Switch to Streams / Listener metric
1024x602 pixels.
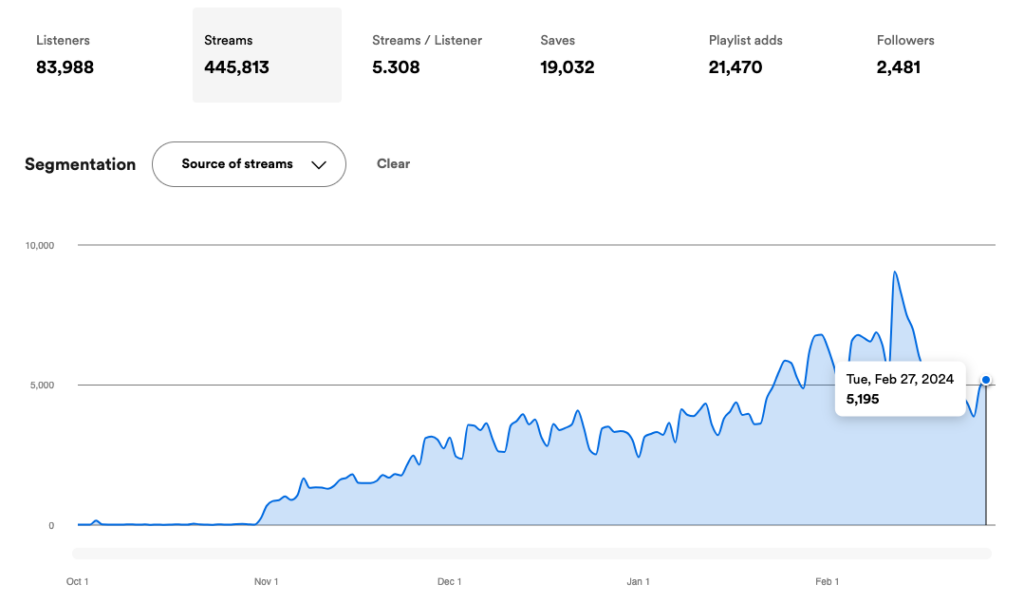(x=427, y=55)
